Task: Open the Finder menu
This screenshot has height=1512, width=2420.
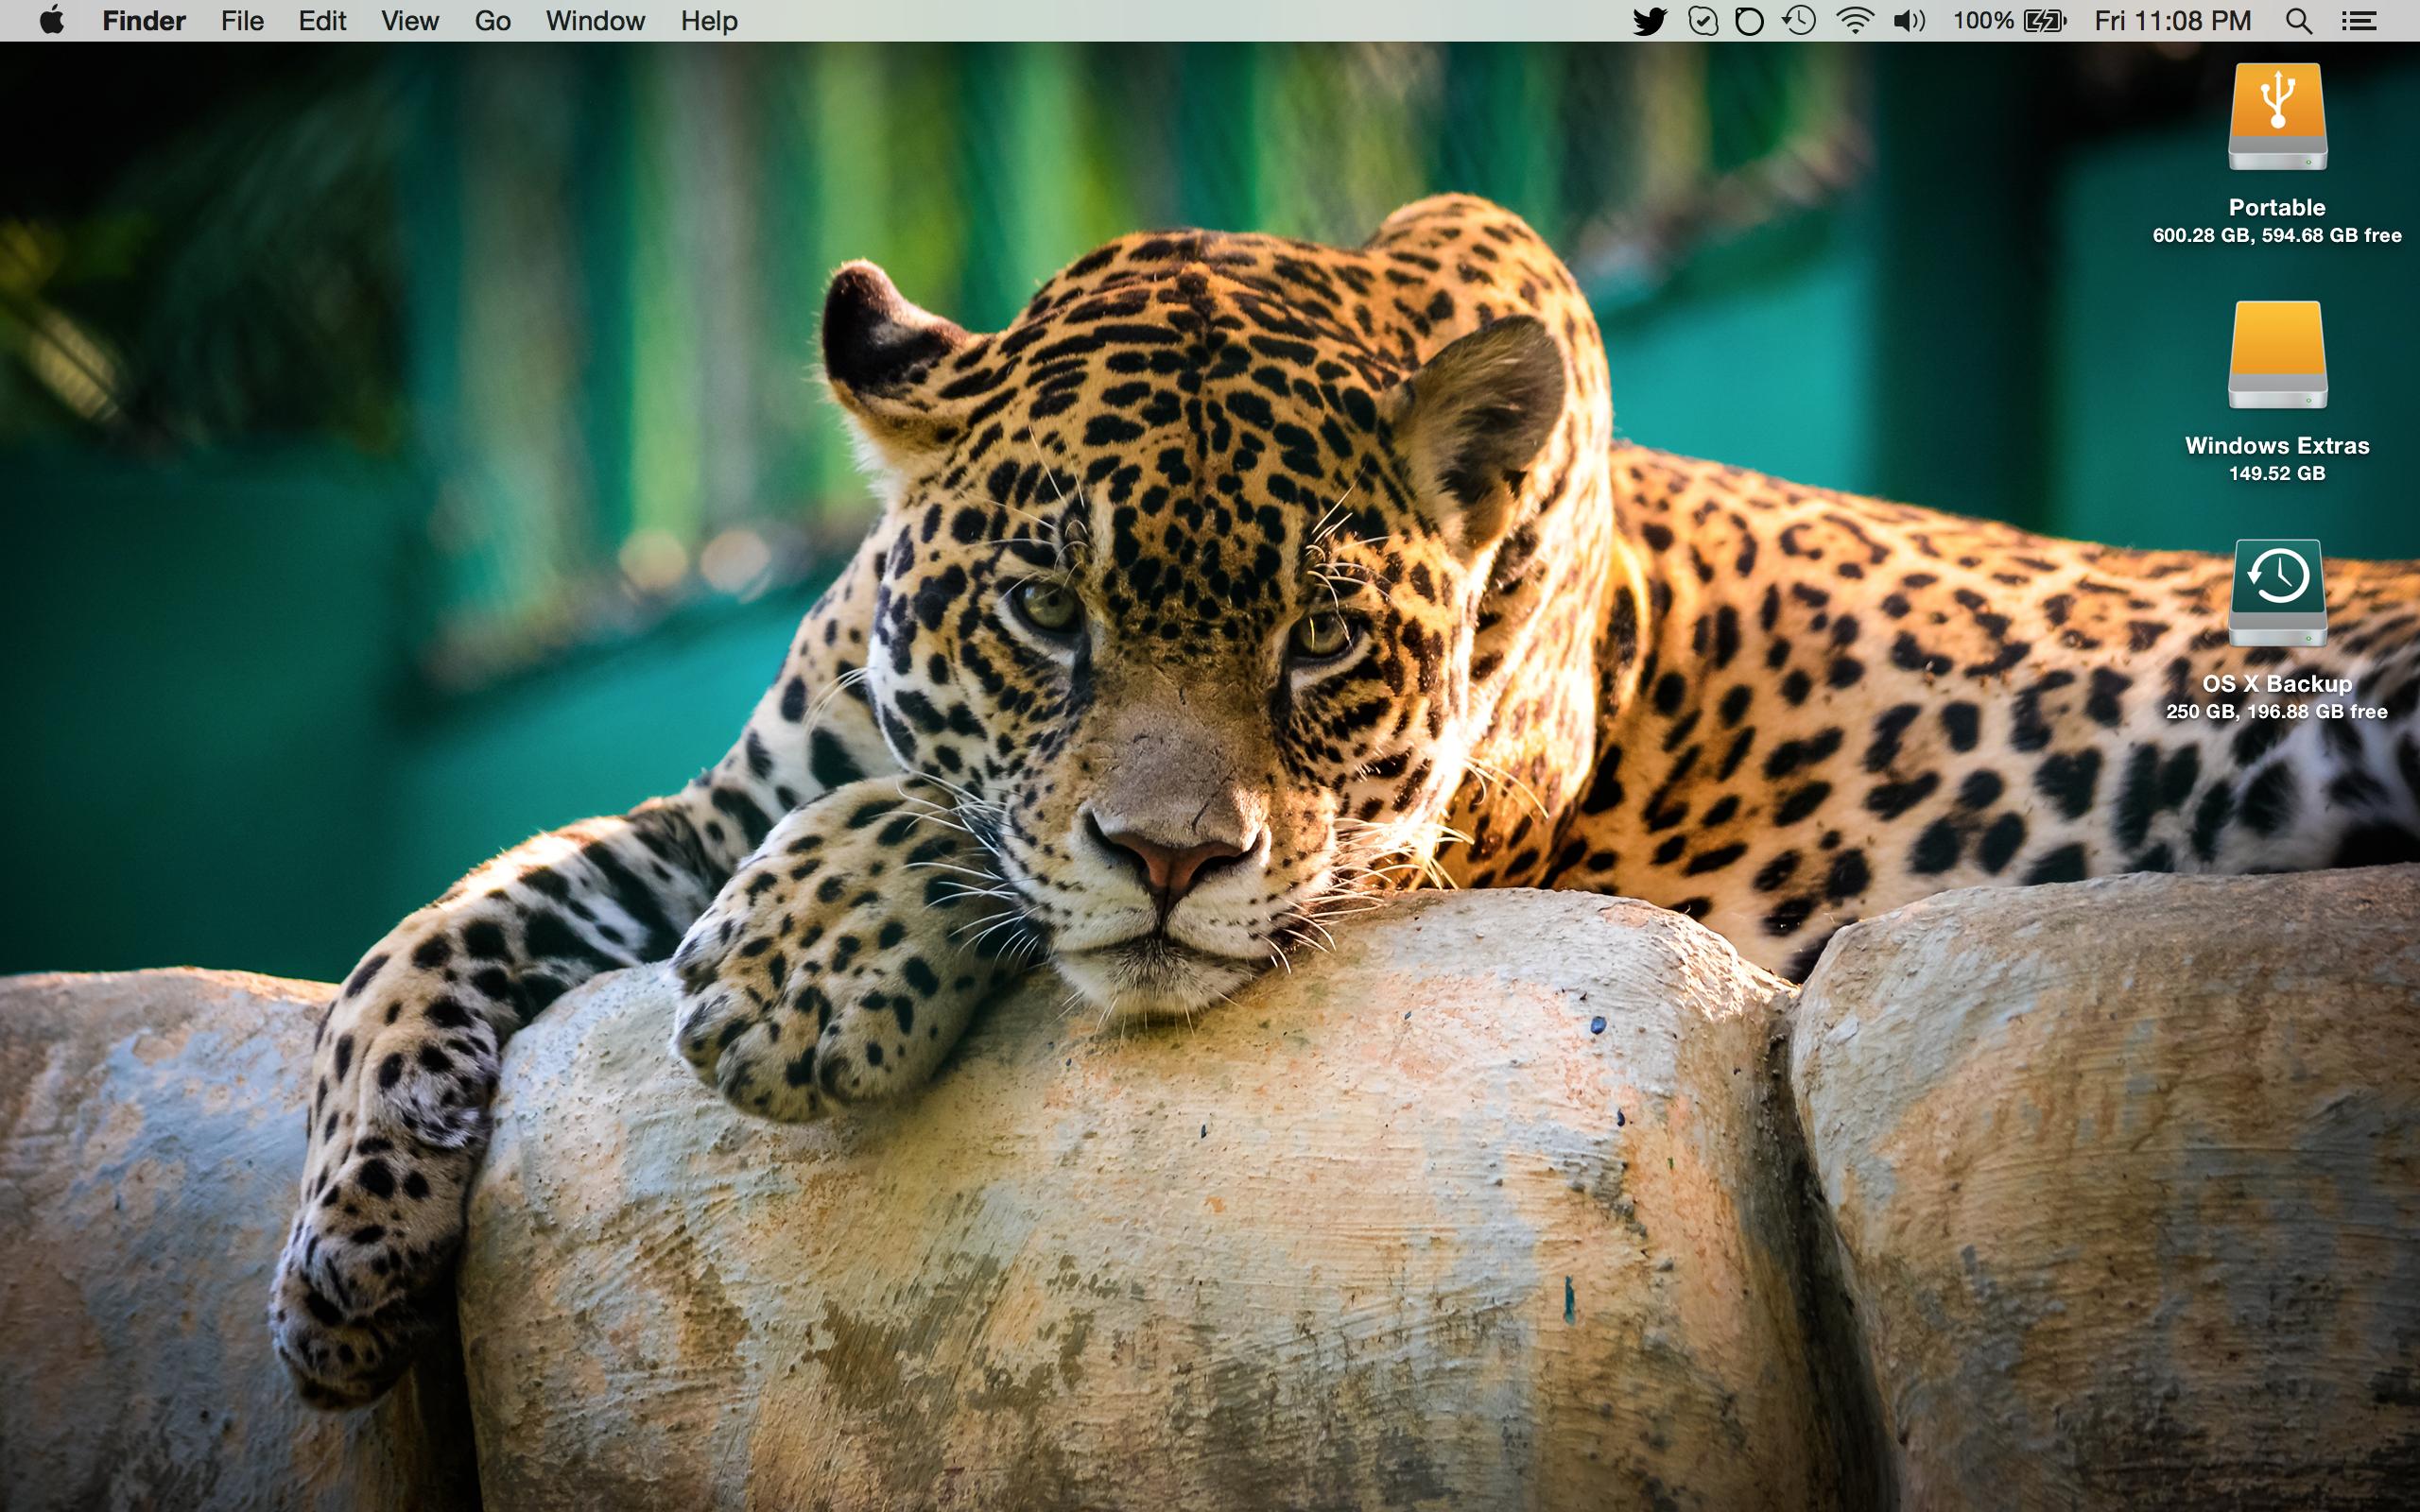Action: point(144,21)
